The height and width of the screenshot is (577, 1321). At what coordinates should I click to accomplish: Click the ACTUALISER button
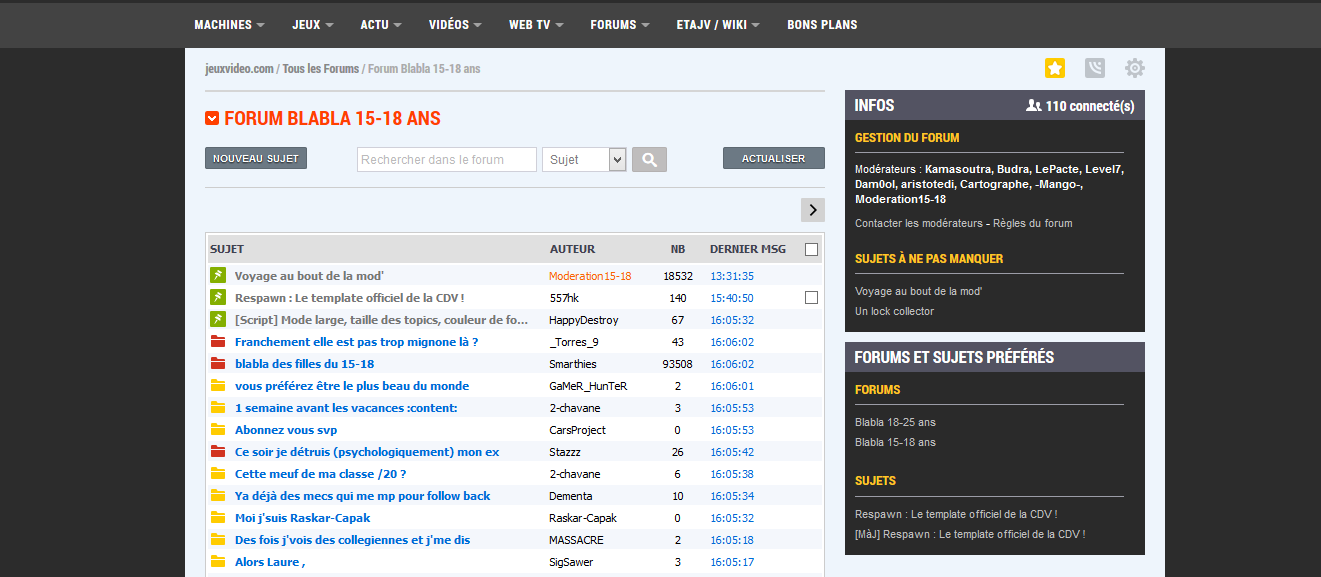point(774,158)
